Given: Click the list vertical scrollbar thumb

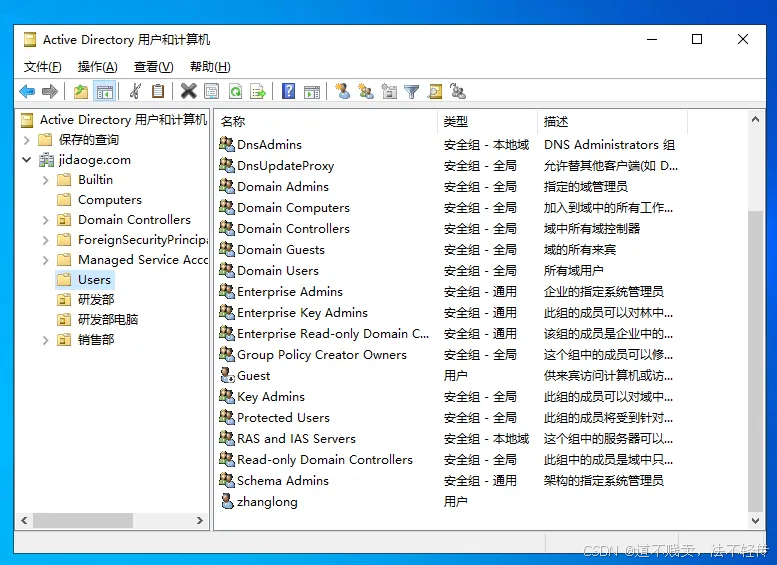Looking at the screenshot, I should point(755,360).
